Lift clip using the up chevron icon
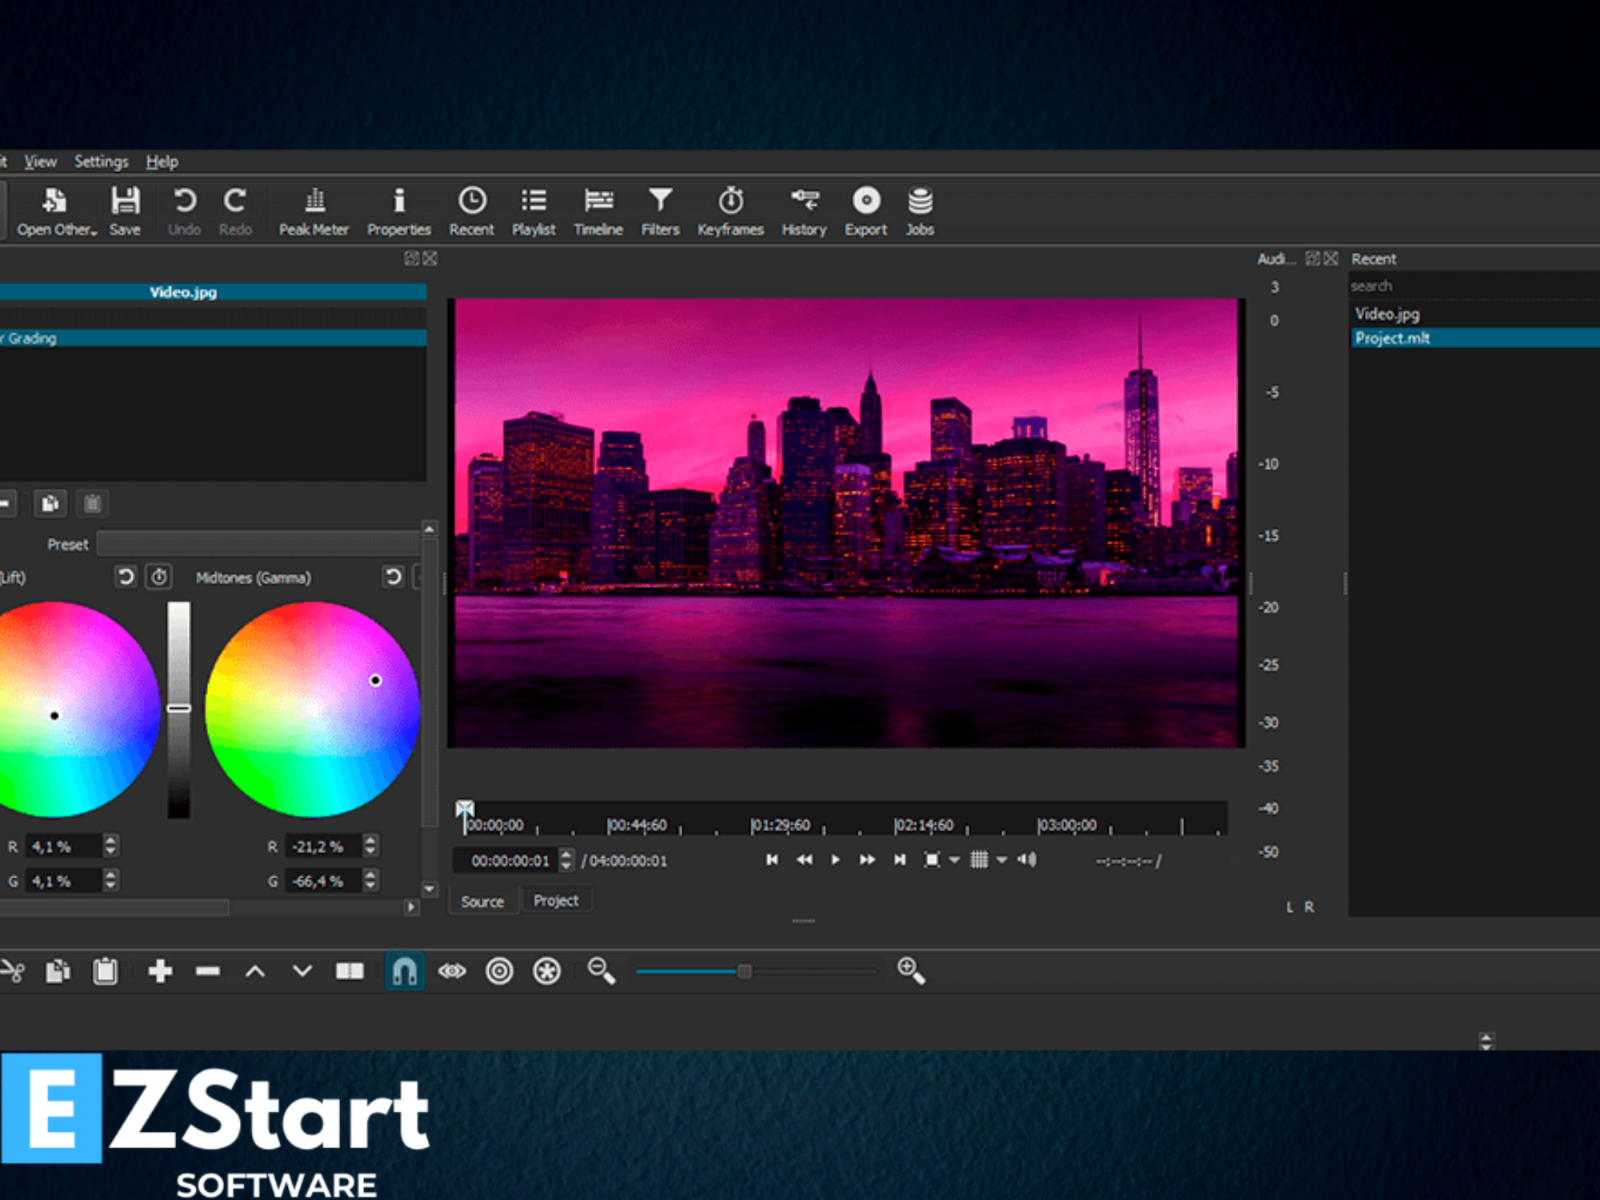Screen dimensions: 1600x1200 [255, 971]
